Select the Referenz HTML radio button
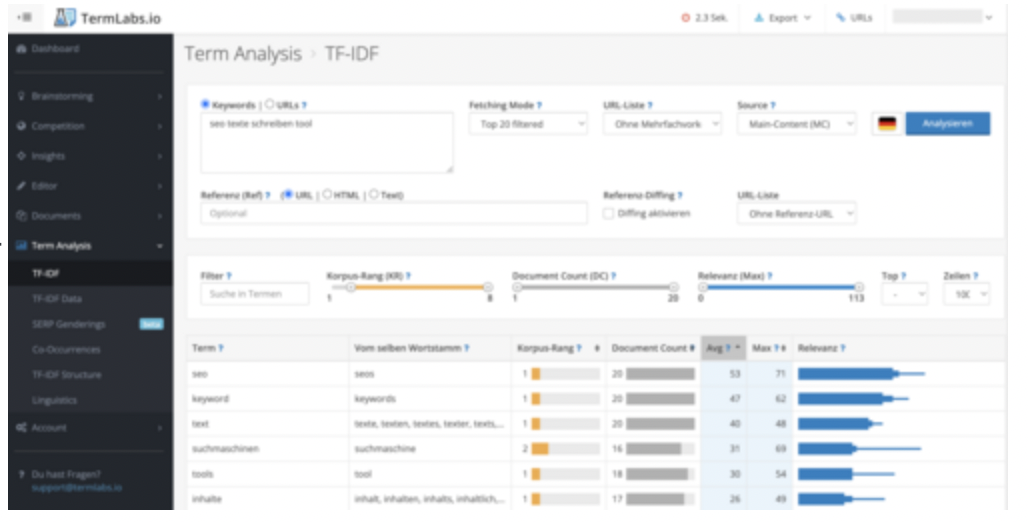The width and height of the screenshot is (1028, 522). click(x=327, y=195)
